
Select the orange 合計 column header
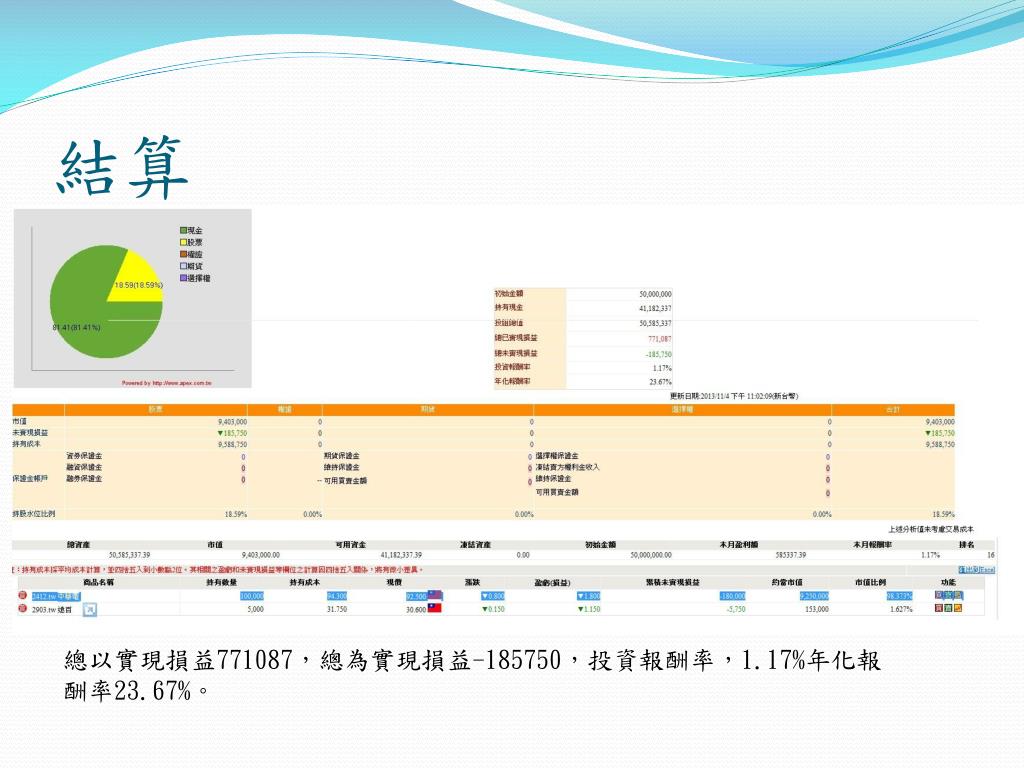(893, 409)
